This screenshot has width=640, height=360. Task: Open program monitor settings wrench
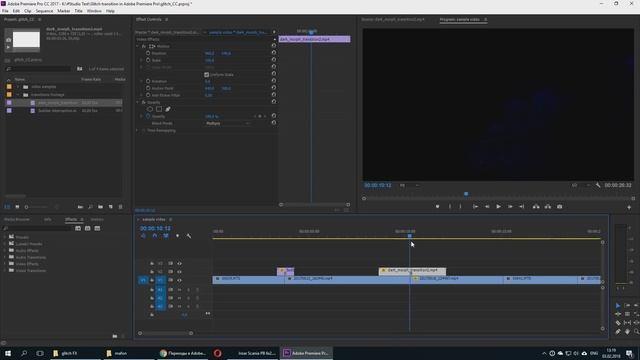[x=598, y=185]
